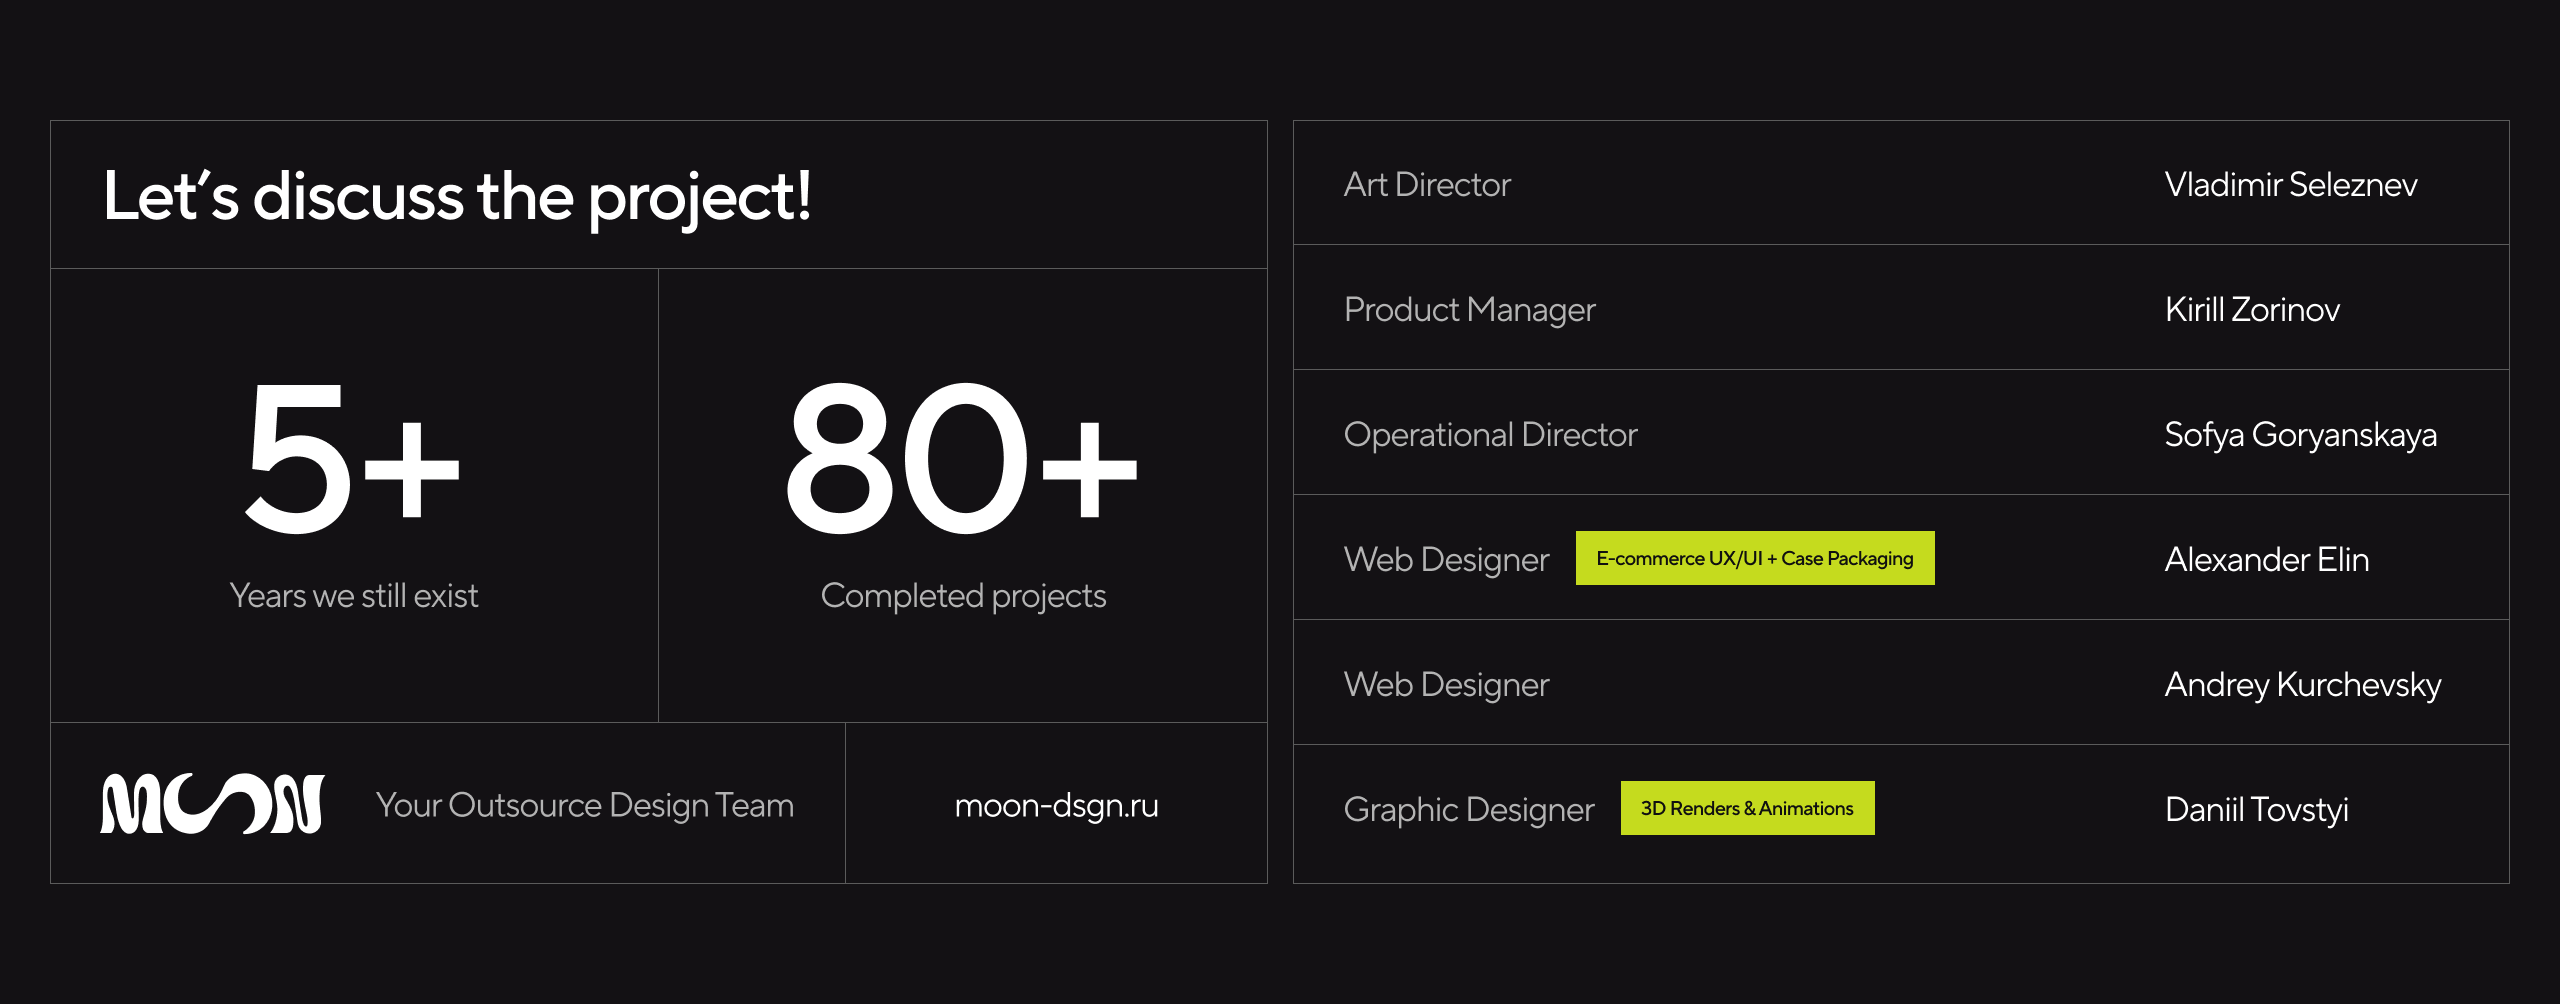Click the E-commerce UX/UI + Case Packaging tag
This screenshot has height=1004, width=2560.
coord(1754,558)
